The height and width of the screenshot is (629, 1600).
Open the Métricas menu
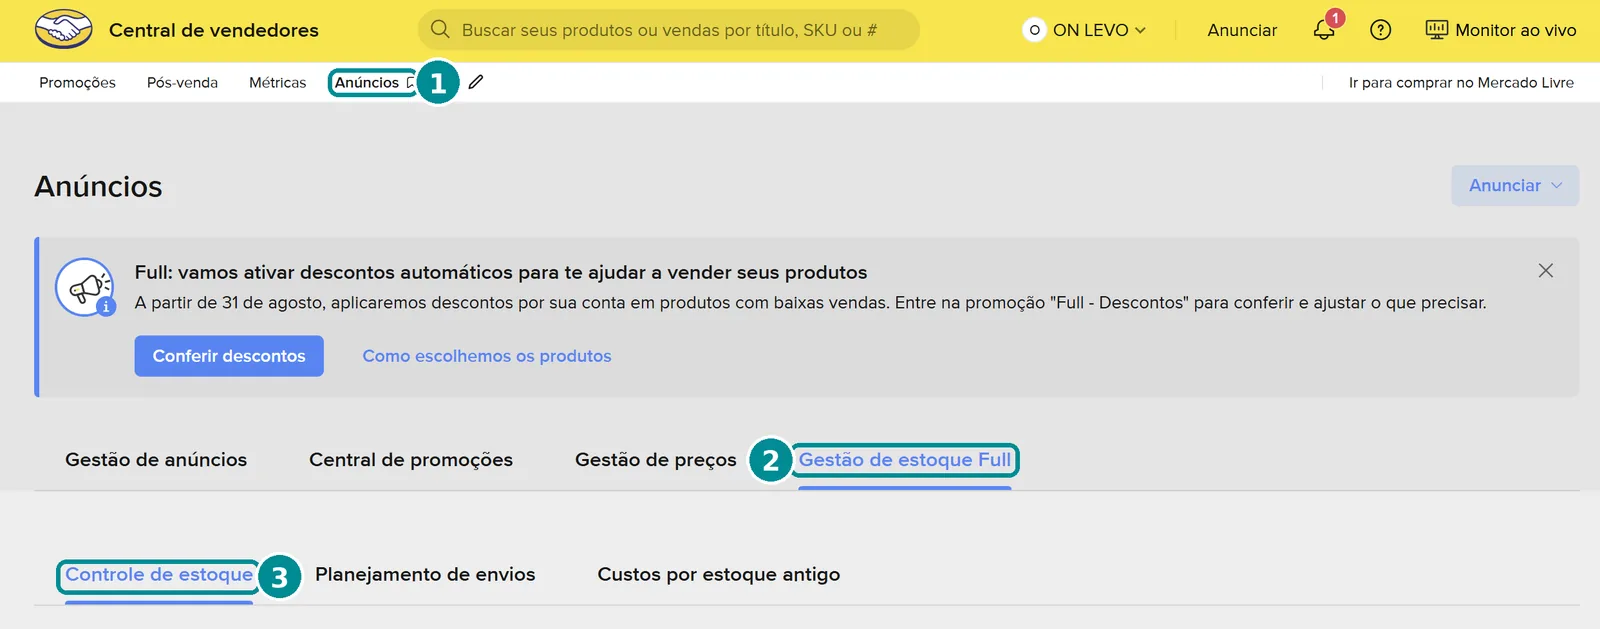tap(277, 82)
